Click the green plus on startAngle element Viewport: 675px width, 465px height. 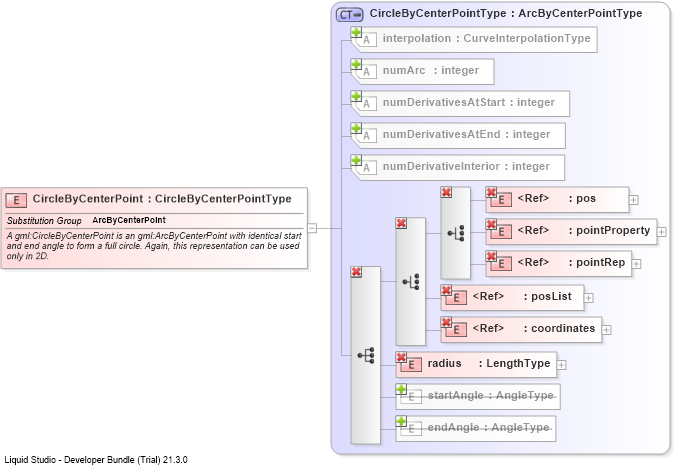click(x=401, y=389)
